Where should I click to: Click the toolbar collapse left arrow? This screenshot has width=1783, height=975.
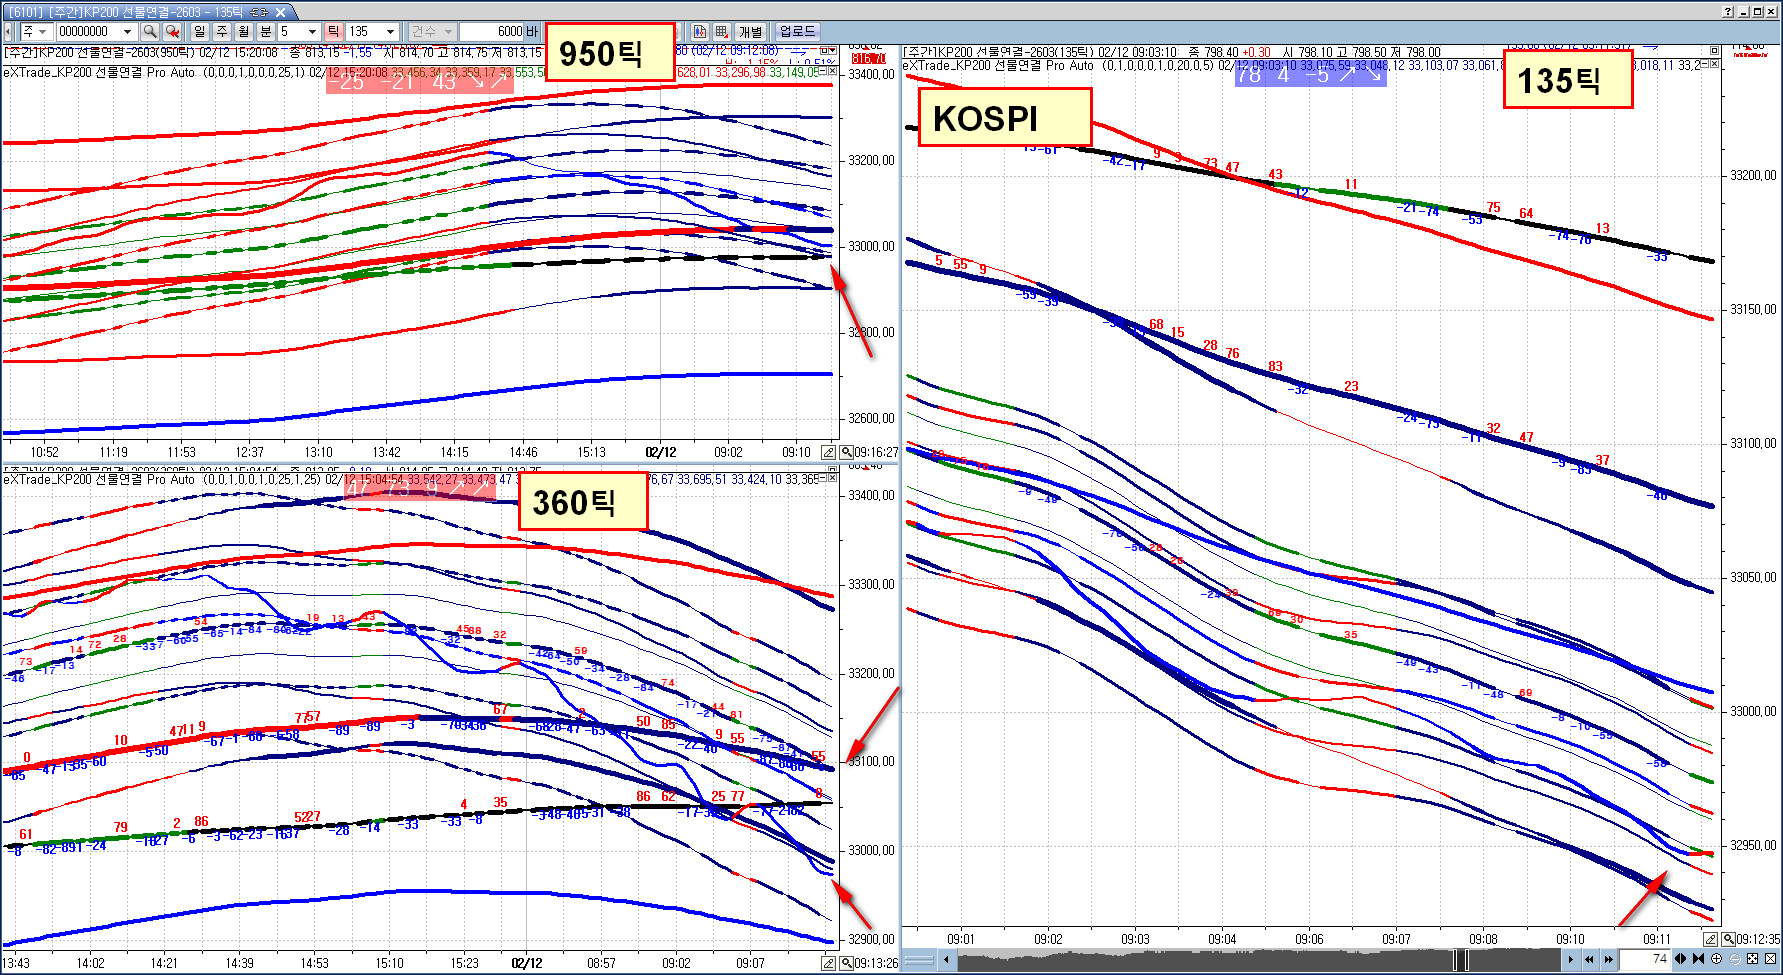(8, 32)
